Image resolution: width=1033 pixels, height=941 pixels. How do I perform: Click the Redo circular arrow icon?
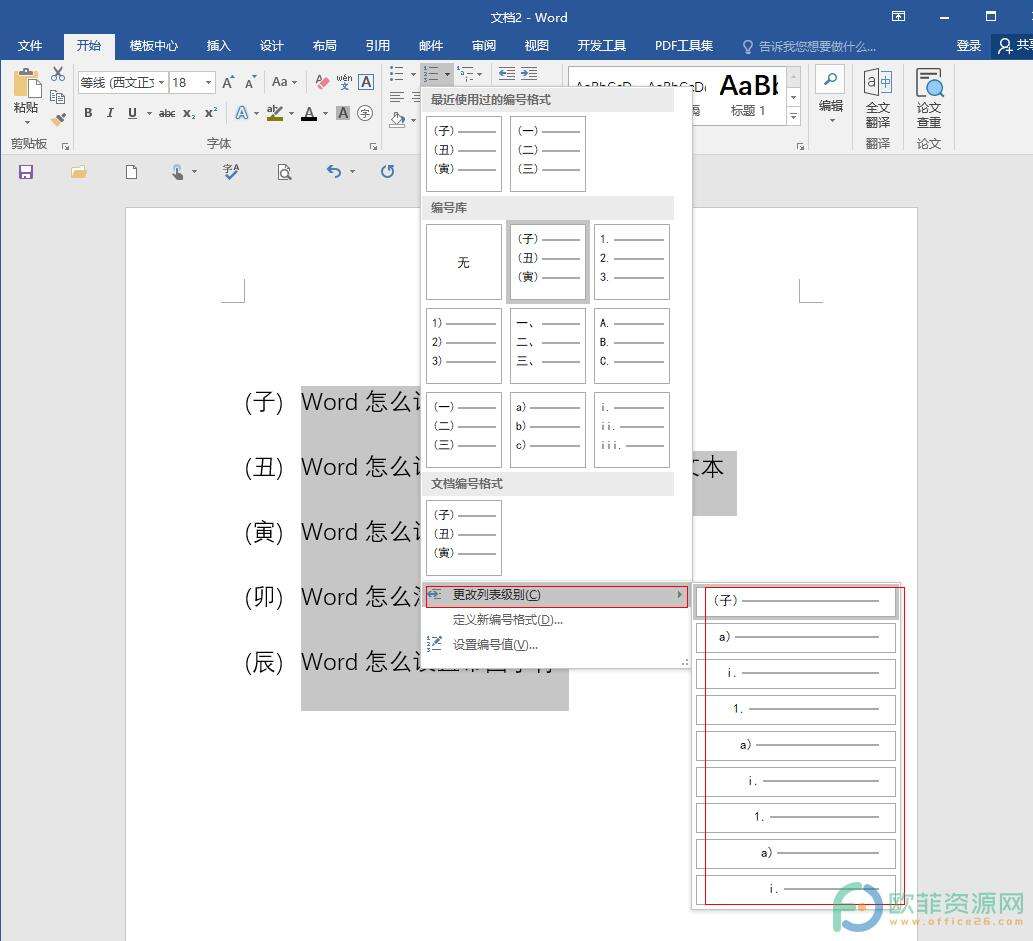click(387, 172)
